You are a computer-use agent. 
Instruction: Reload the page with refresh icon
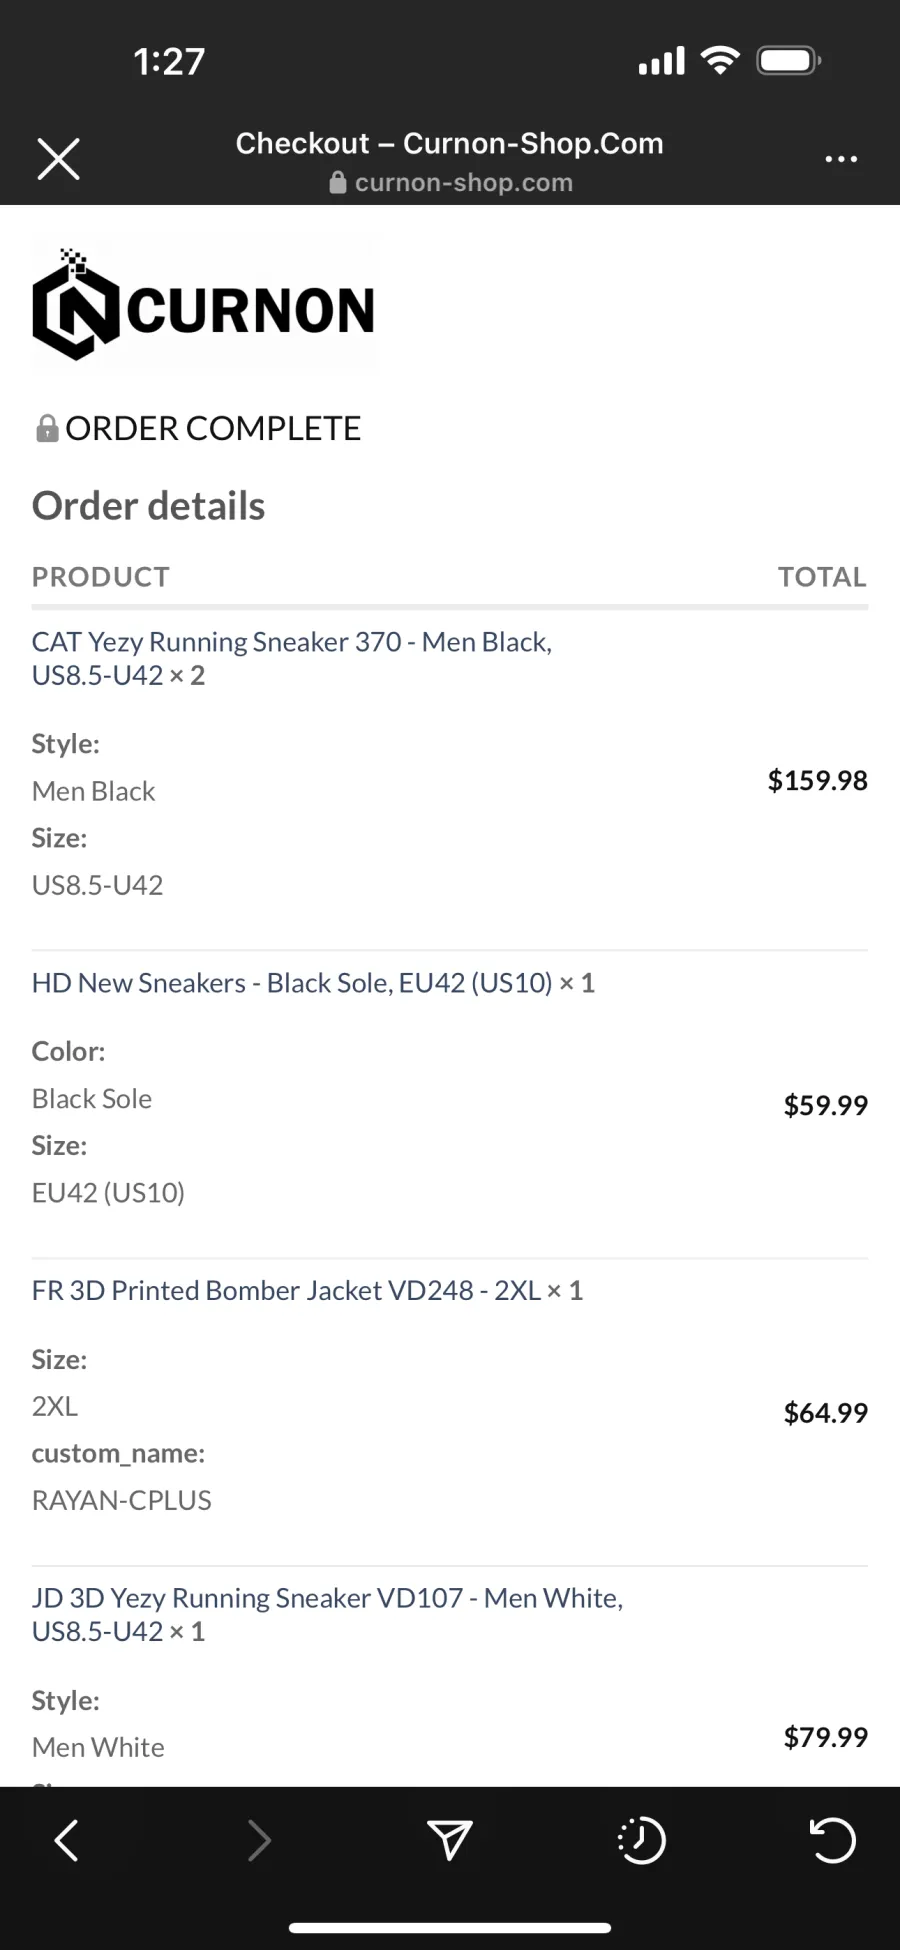click(x=832, y=1840)
